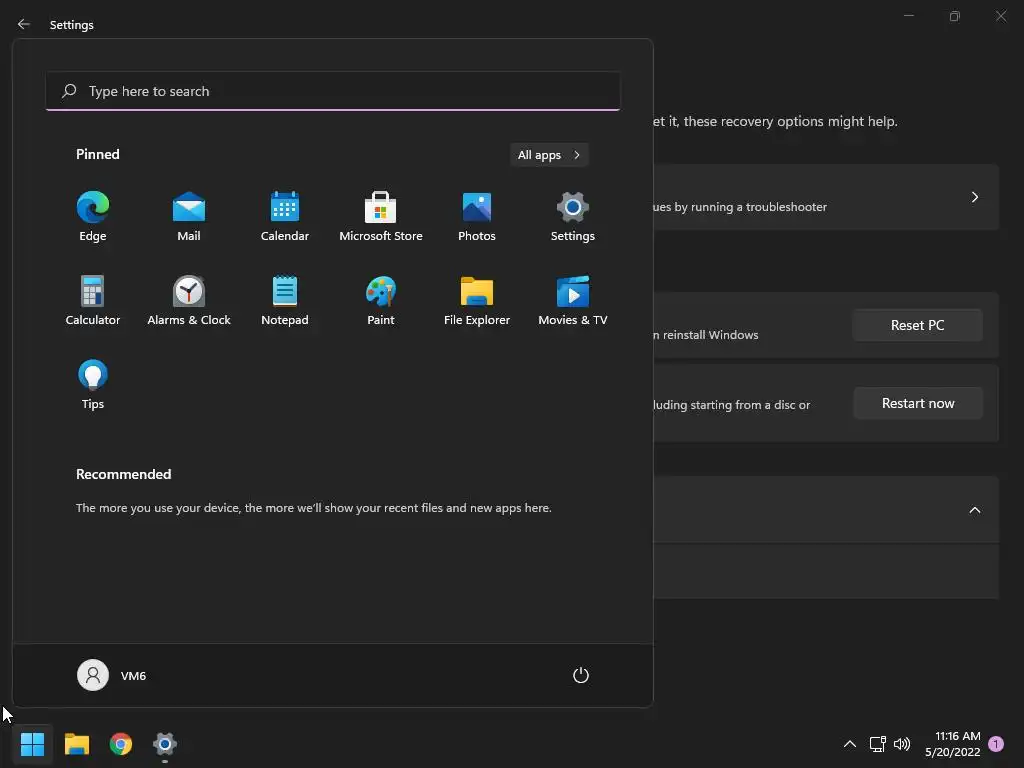
Task: Open the Calendar pinned app
Action: [285, 216]
